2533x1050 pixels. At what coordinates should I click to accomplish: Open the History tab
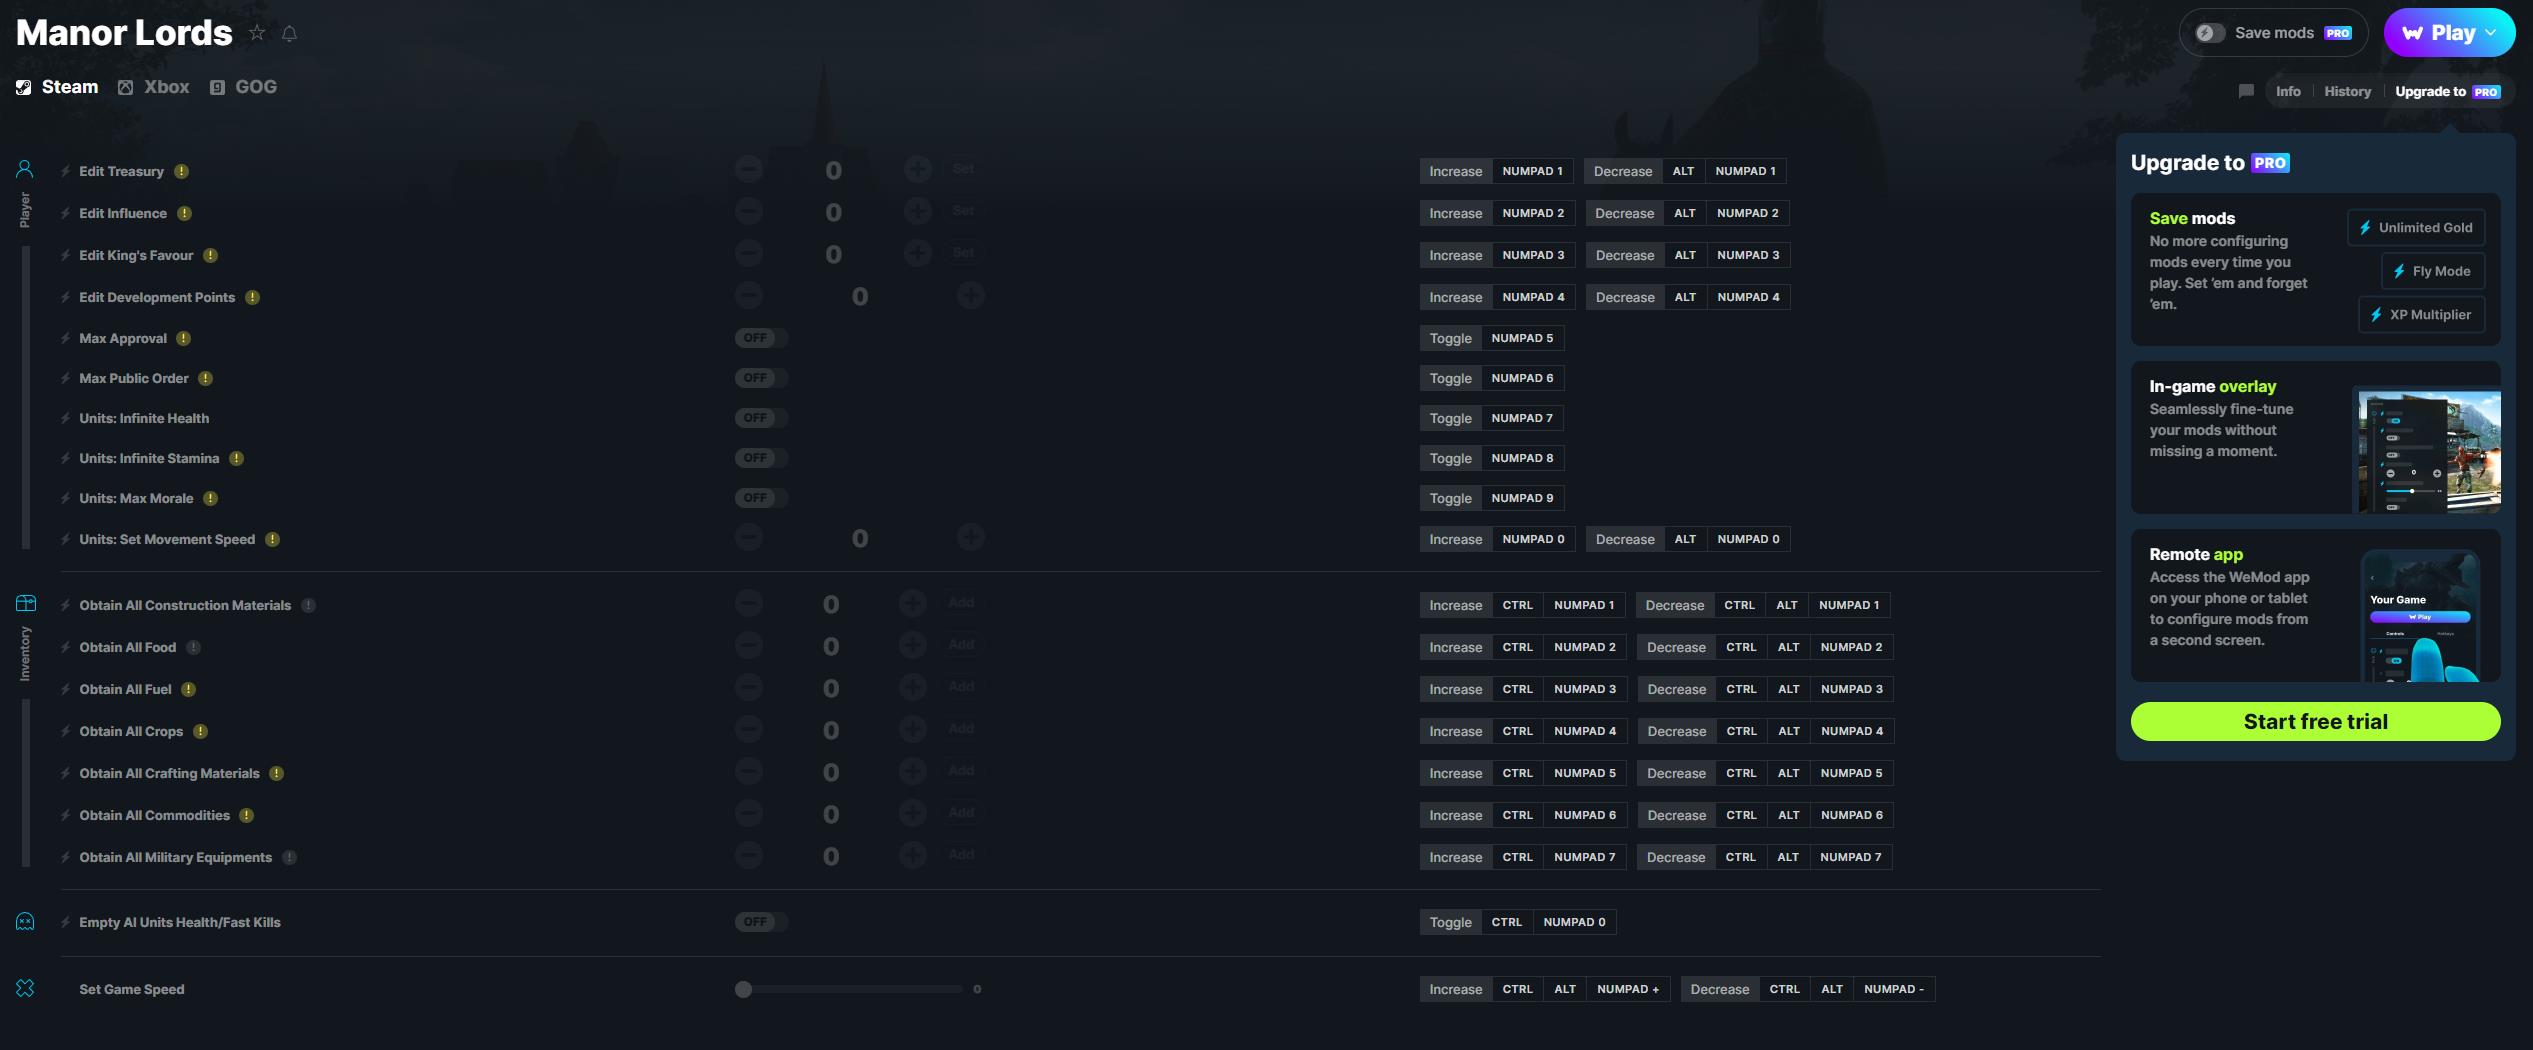coord(2347,91)
